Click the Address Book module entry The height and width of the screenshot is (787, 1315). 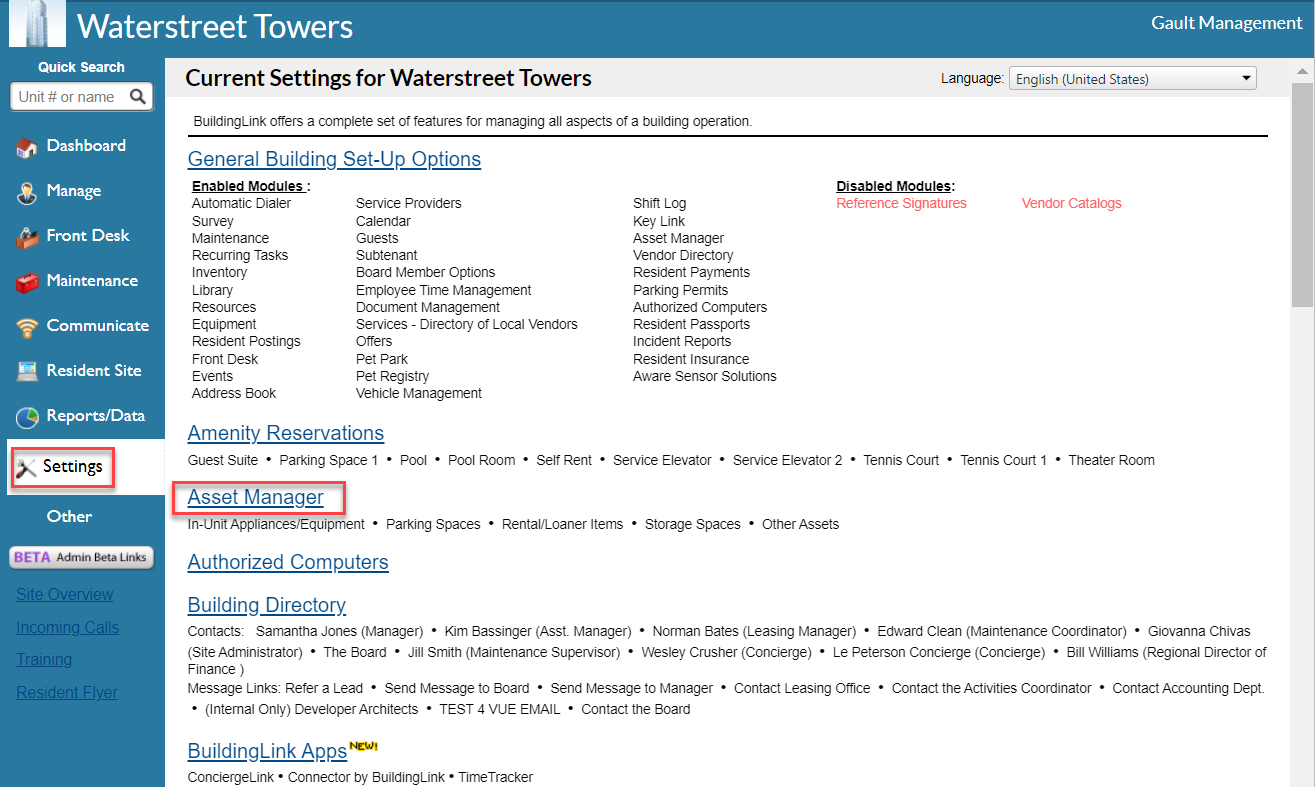coord(234,393)
